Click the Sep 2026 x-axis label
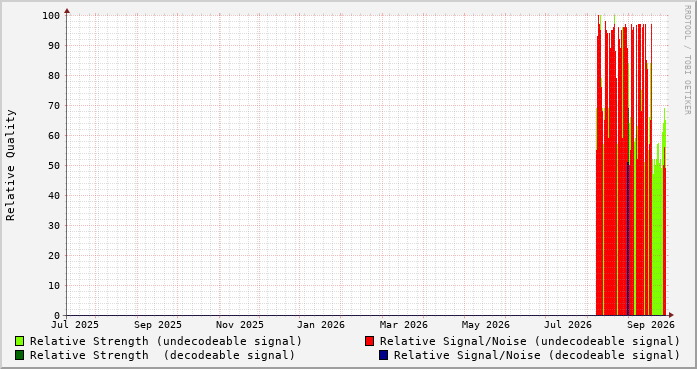The height and width of the screenshot is (369, 697). click(x=651, y=325)
